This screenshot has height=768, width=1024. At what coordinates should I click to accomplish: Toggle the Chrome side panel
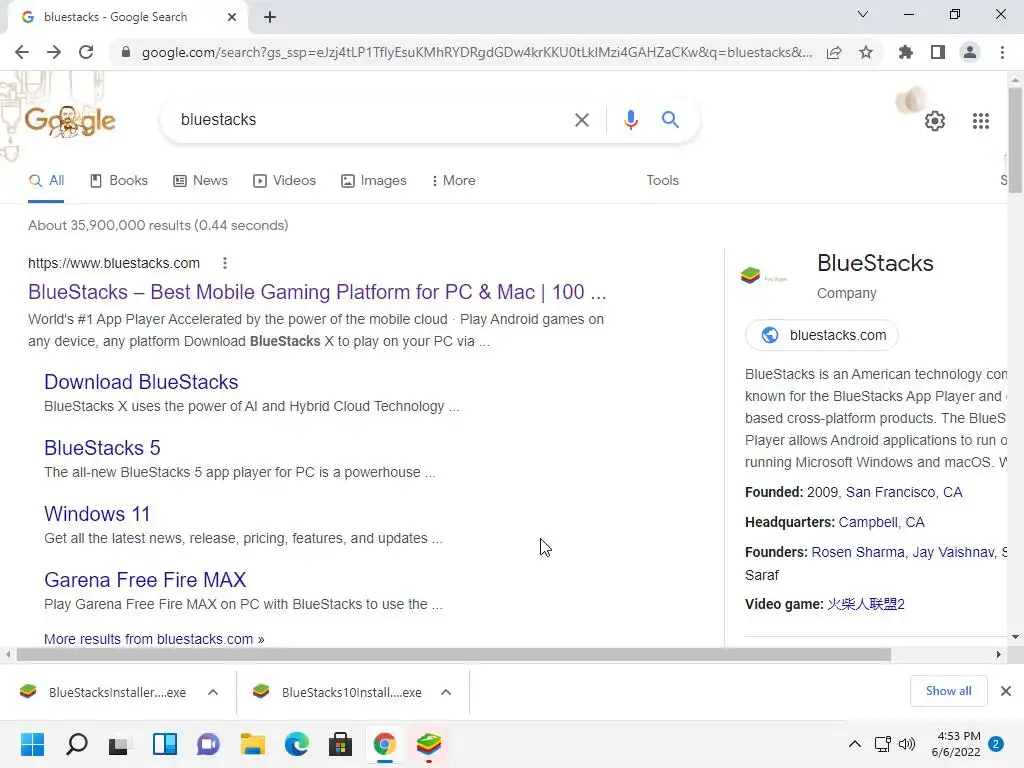click(938, 52)
